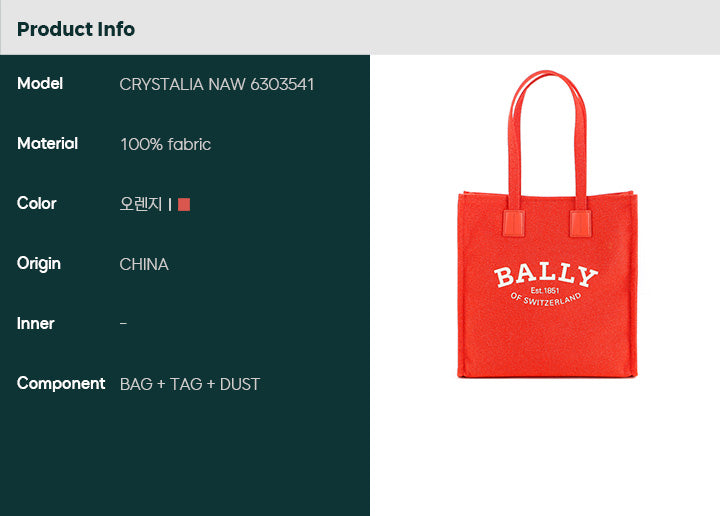Select the orange color swatch
The height and width of the screenshot is (516, 720).
(x=184, y=204)
